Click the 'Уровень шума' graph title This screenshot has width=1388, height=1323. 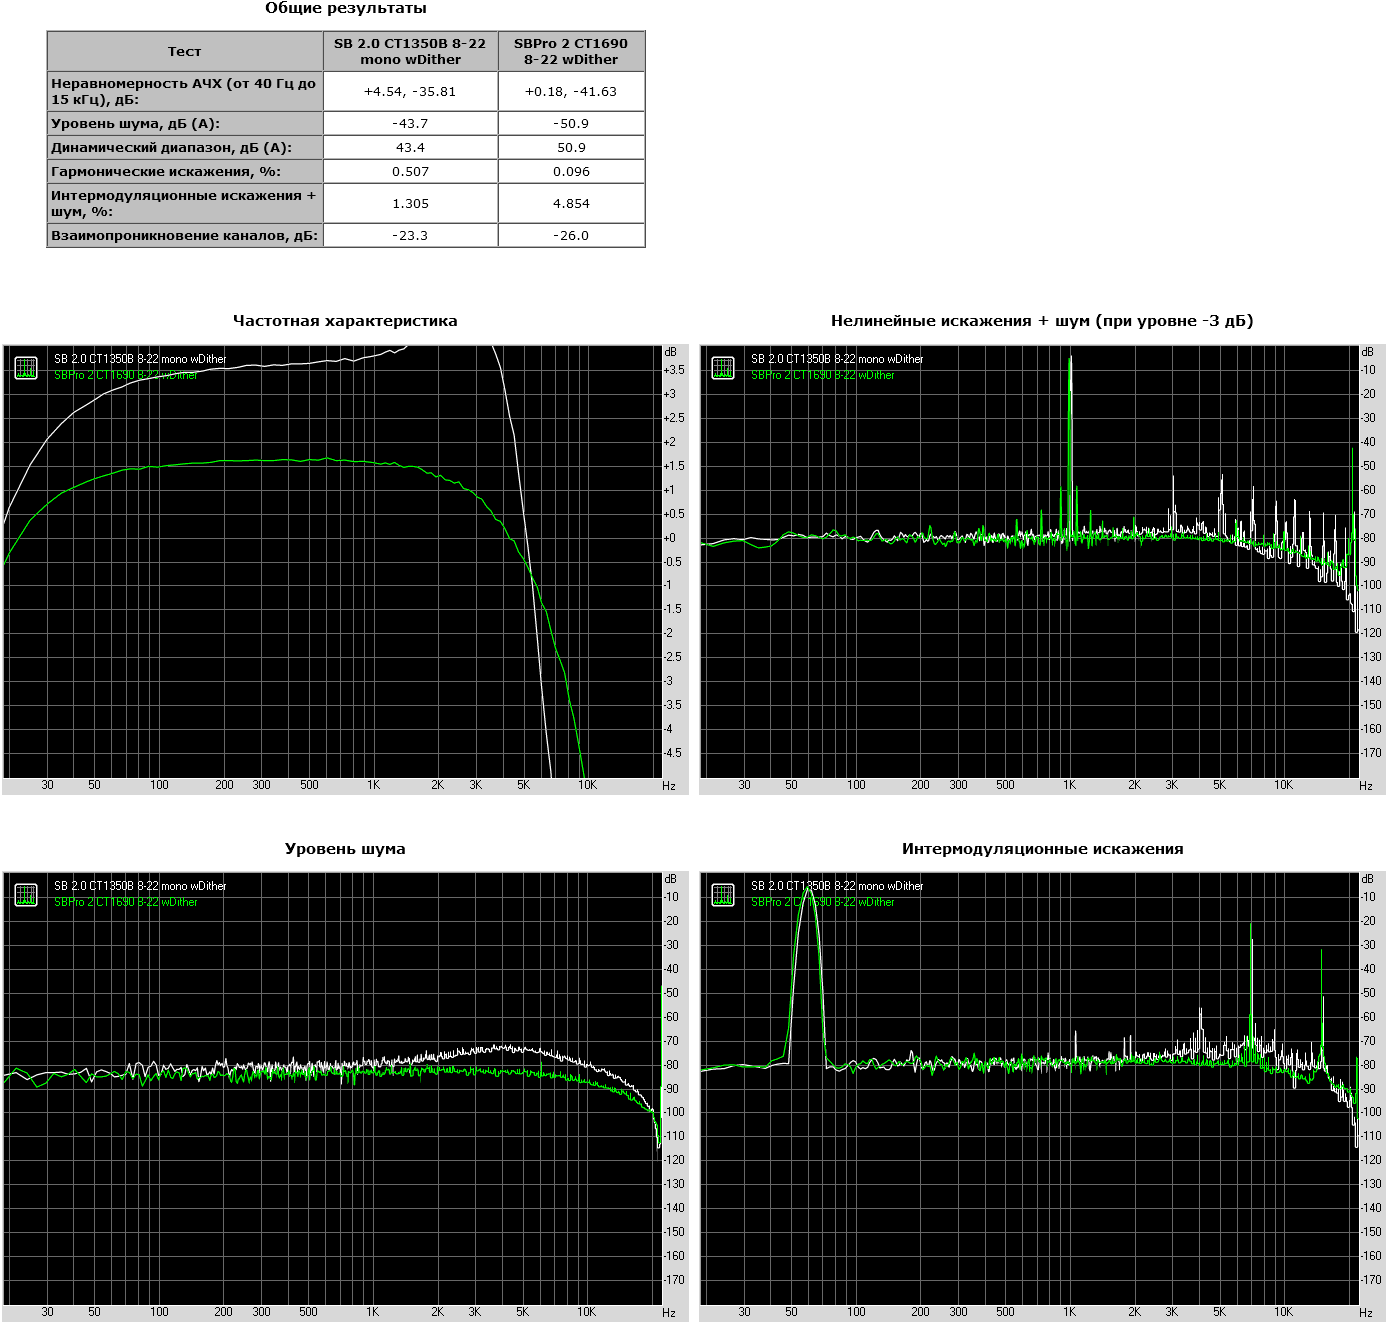tap(345, 849)
